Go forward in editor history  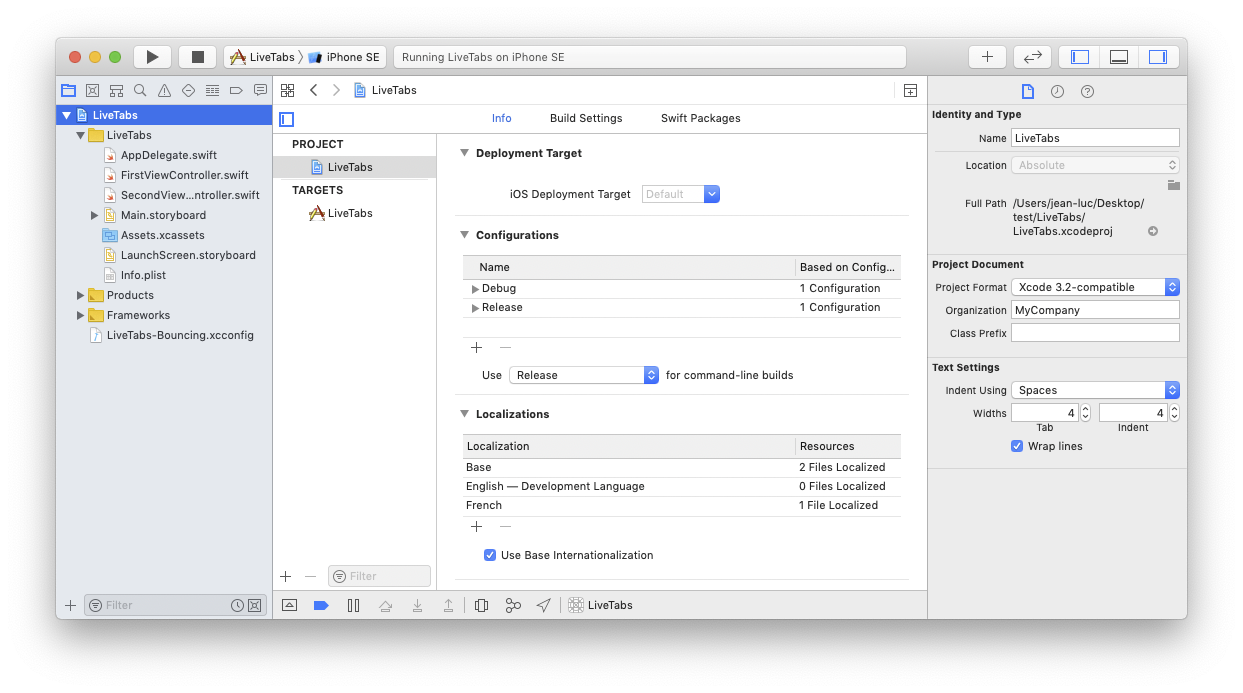point(336,90)
